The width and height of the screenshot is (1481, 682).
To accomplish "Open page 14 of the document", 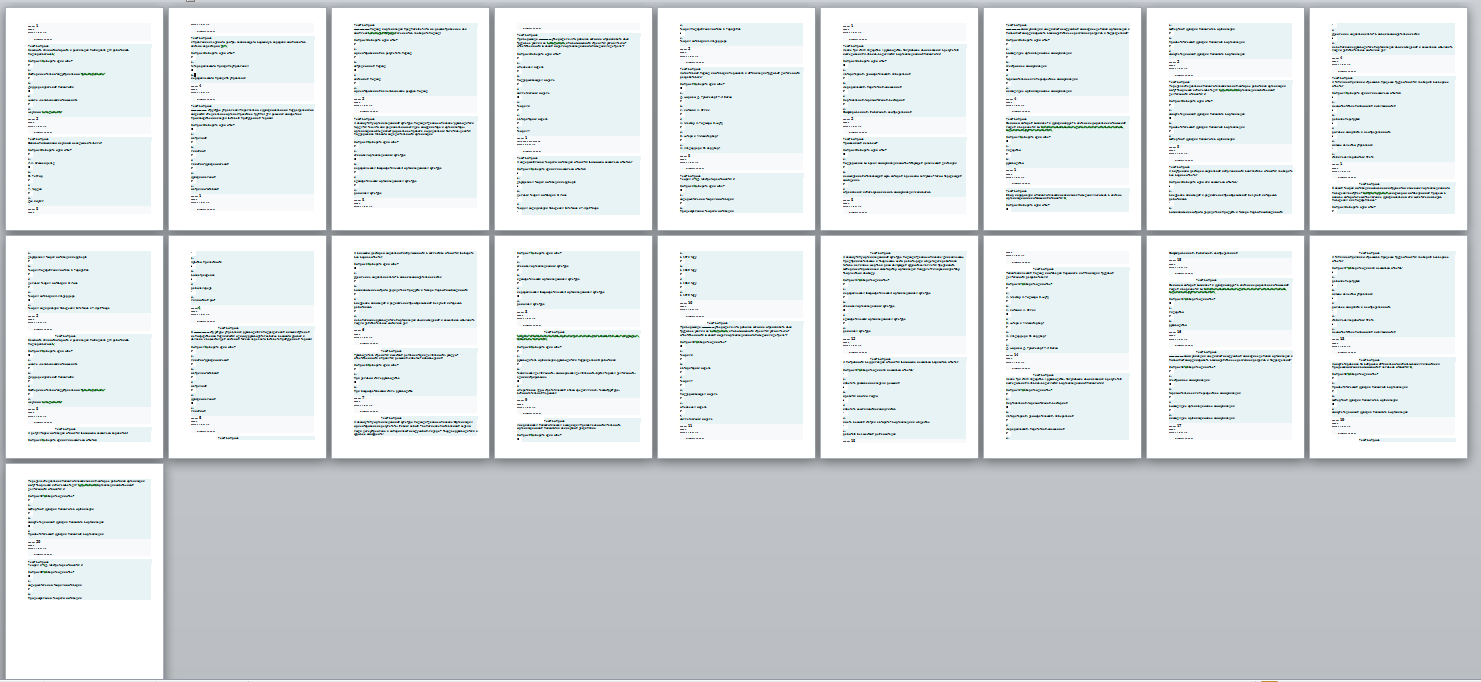I will coord(736,347).
